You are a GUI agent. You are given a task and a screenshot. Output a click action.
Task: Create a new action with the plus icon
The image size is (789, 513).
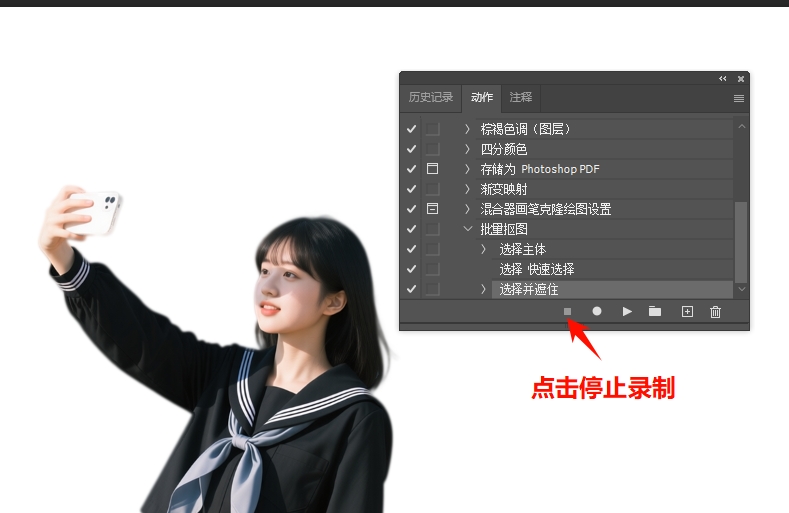[x=687, y=312]
